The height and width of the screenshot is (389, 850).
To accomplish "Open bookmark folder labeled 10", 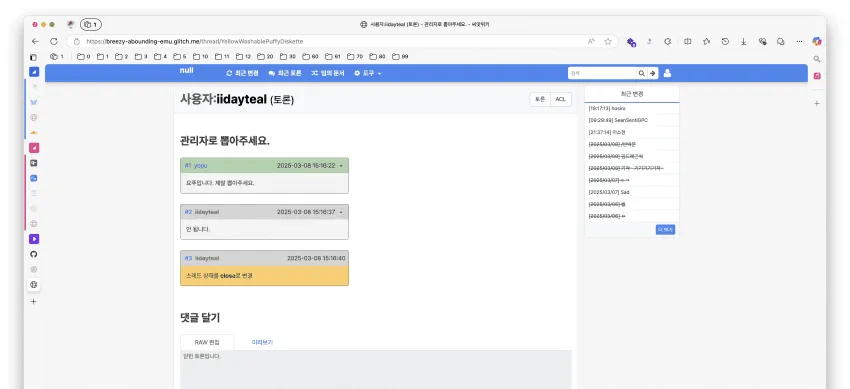I will tap(201, 56).
